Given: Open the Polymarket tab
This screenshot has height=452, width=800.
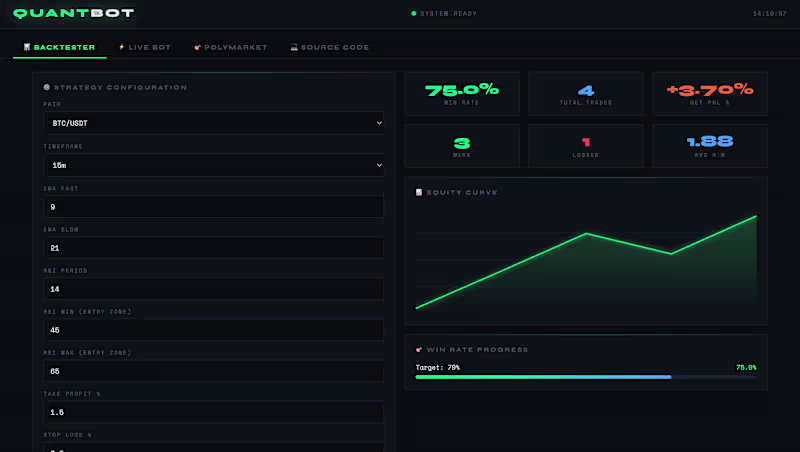Looking at the screenshot, I should point(231,47).
